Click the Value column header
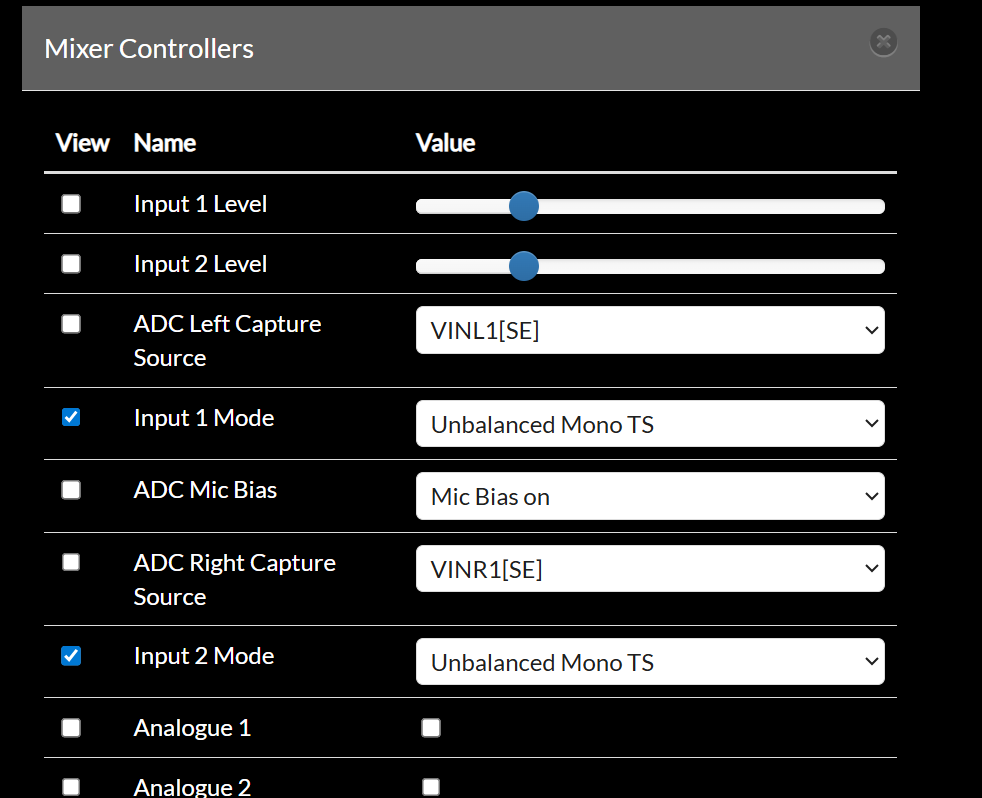This screenshot has width=982, height=798. point(445,143)
